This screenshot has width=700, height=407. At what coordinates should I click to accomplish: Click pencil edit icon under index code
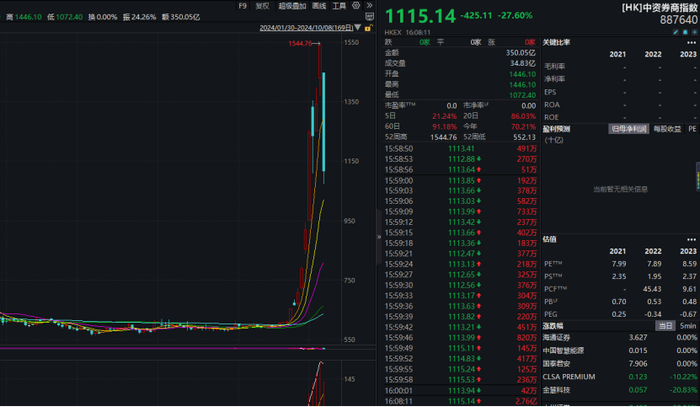click(676, 32)
